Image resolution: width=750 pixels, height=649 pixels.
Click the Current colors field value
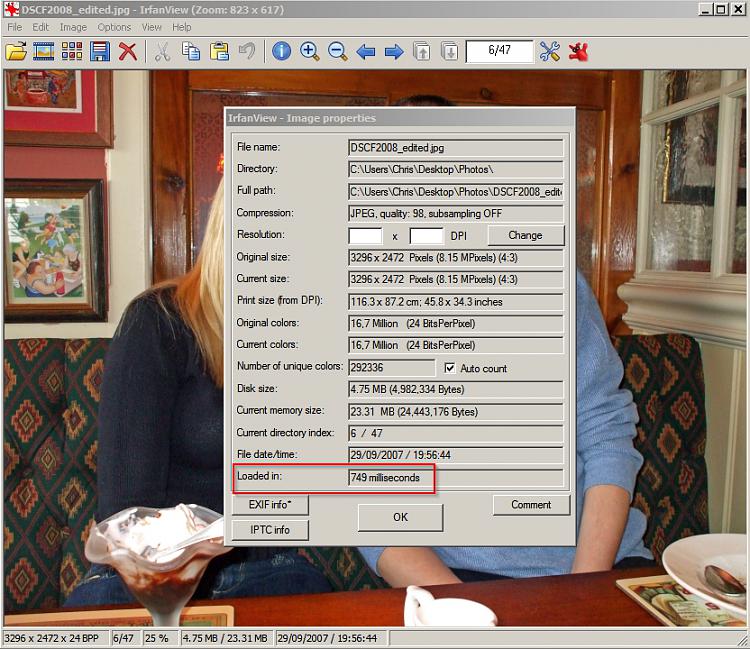(456, 345)
